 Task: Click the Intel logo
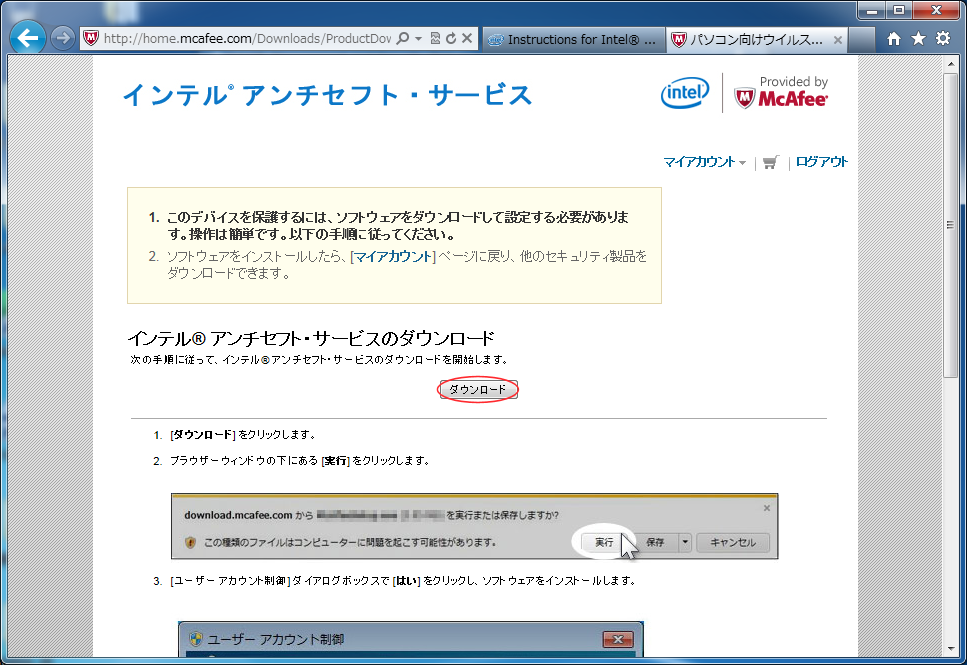(685, 93)
